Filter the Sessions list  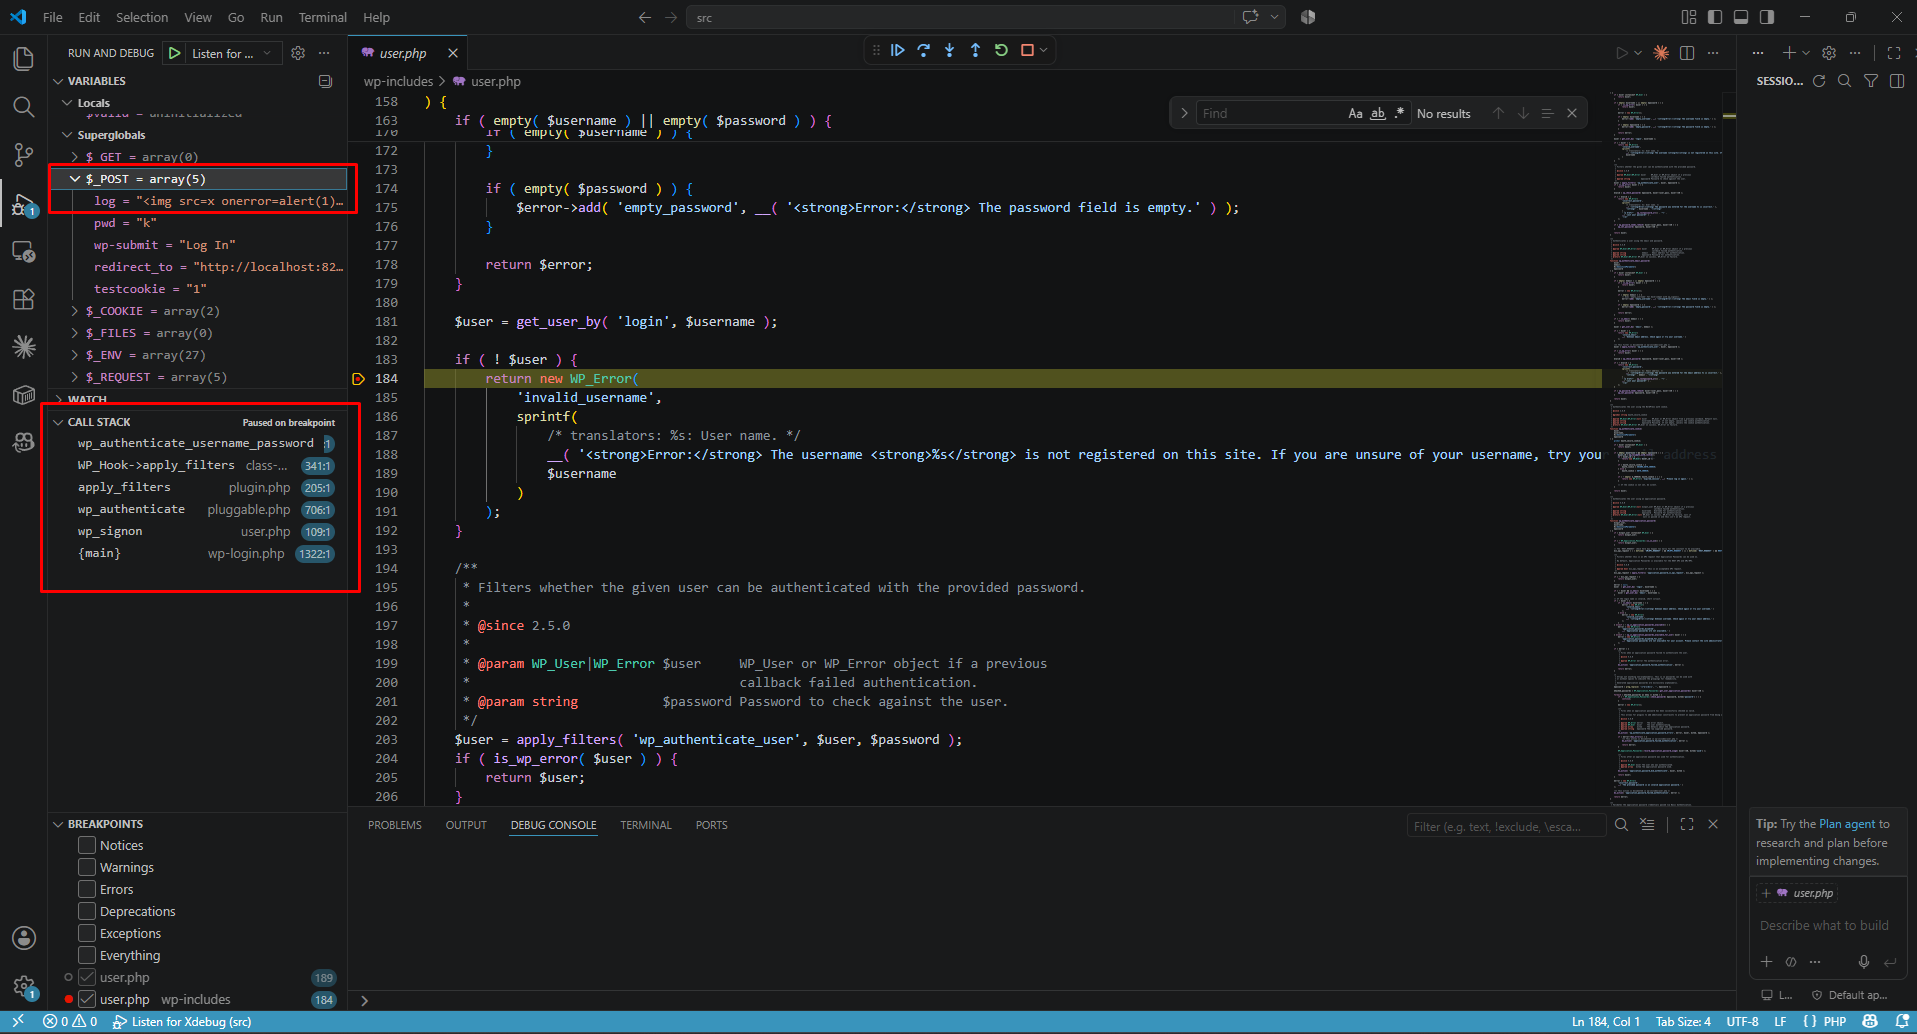tap(1871, 81)
